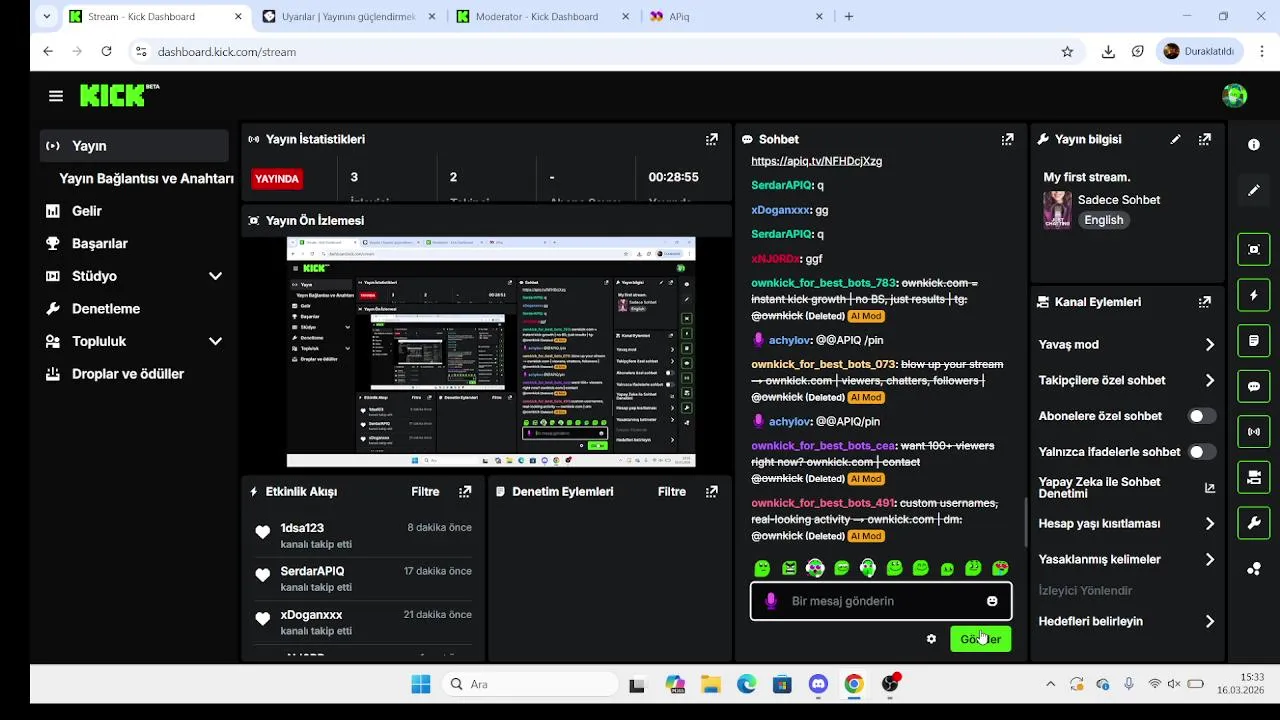Screen dimensions: 1280x720
Task: Click the English language tag
Action: click(1104, 220)
